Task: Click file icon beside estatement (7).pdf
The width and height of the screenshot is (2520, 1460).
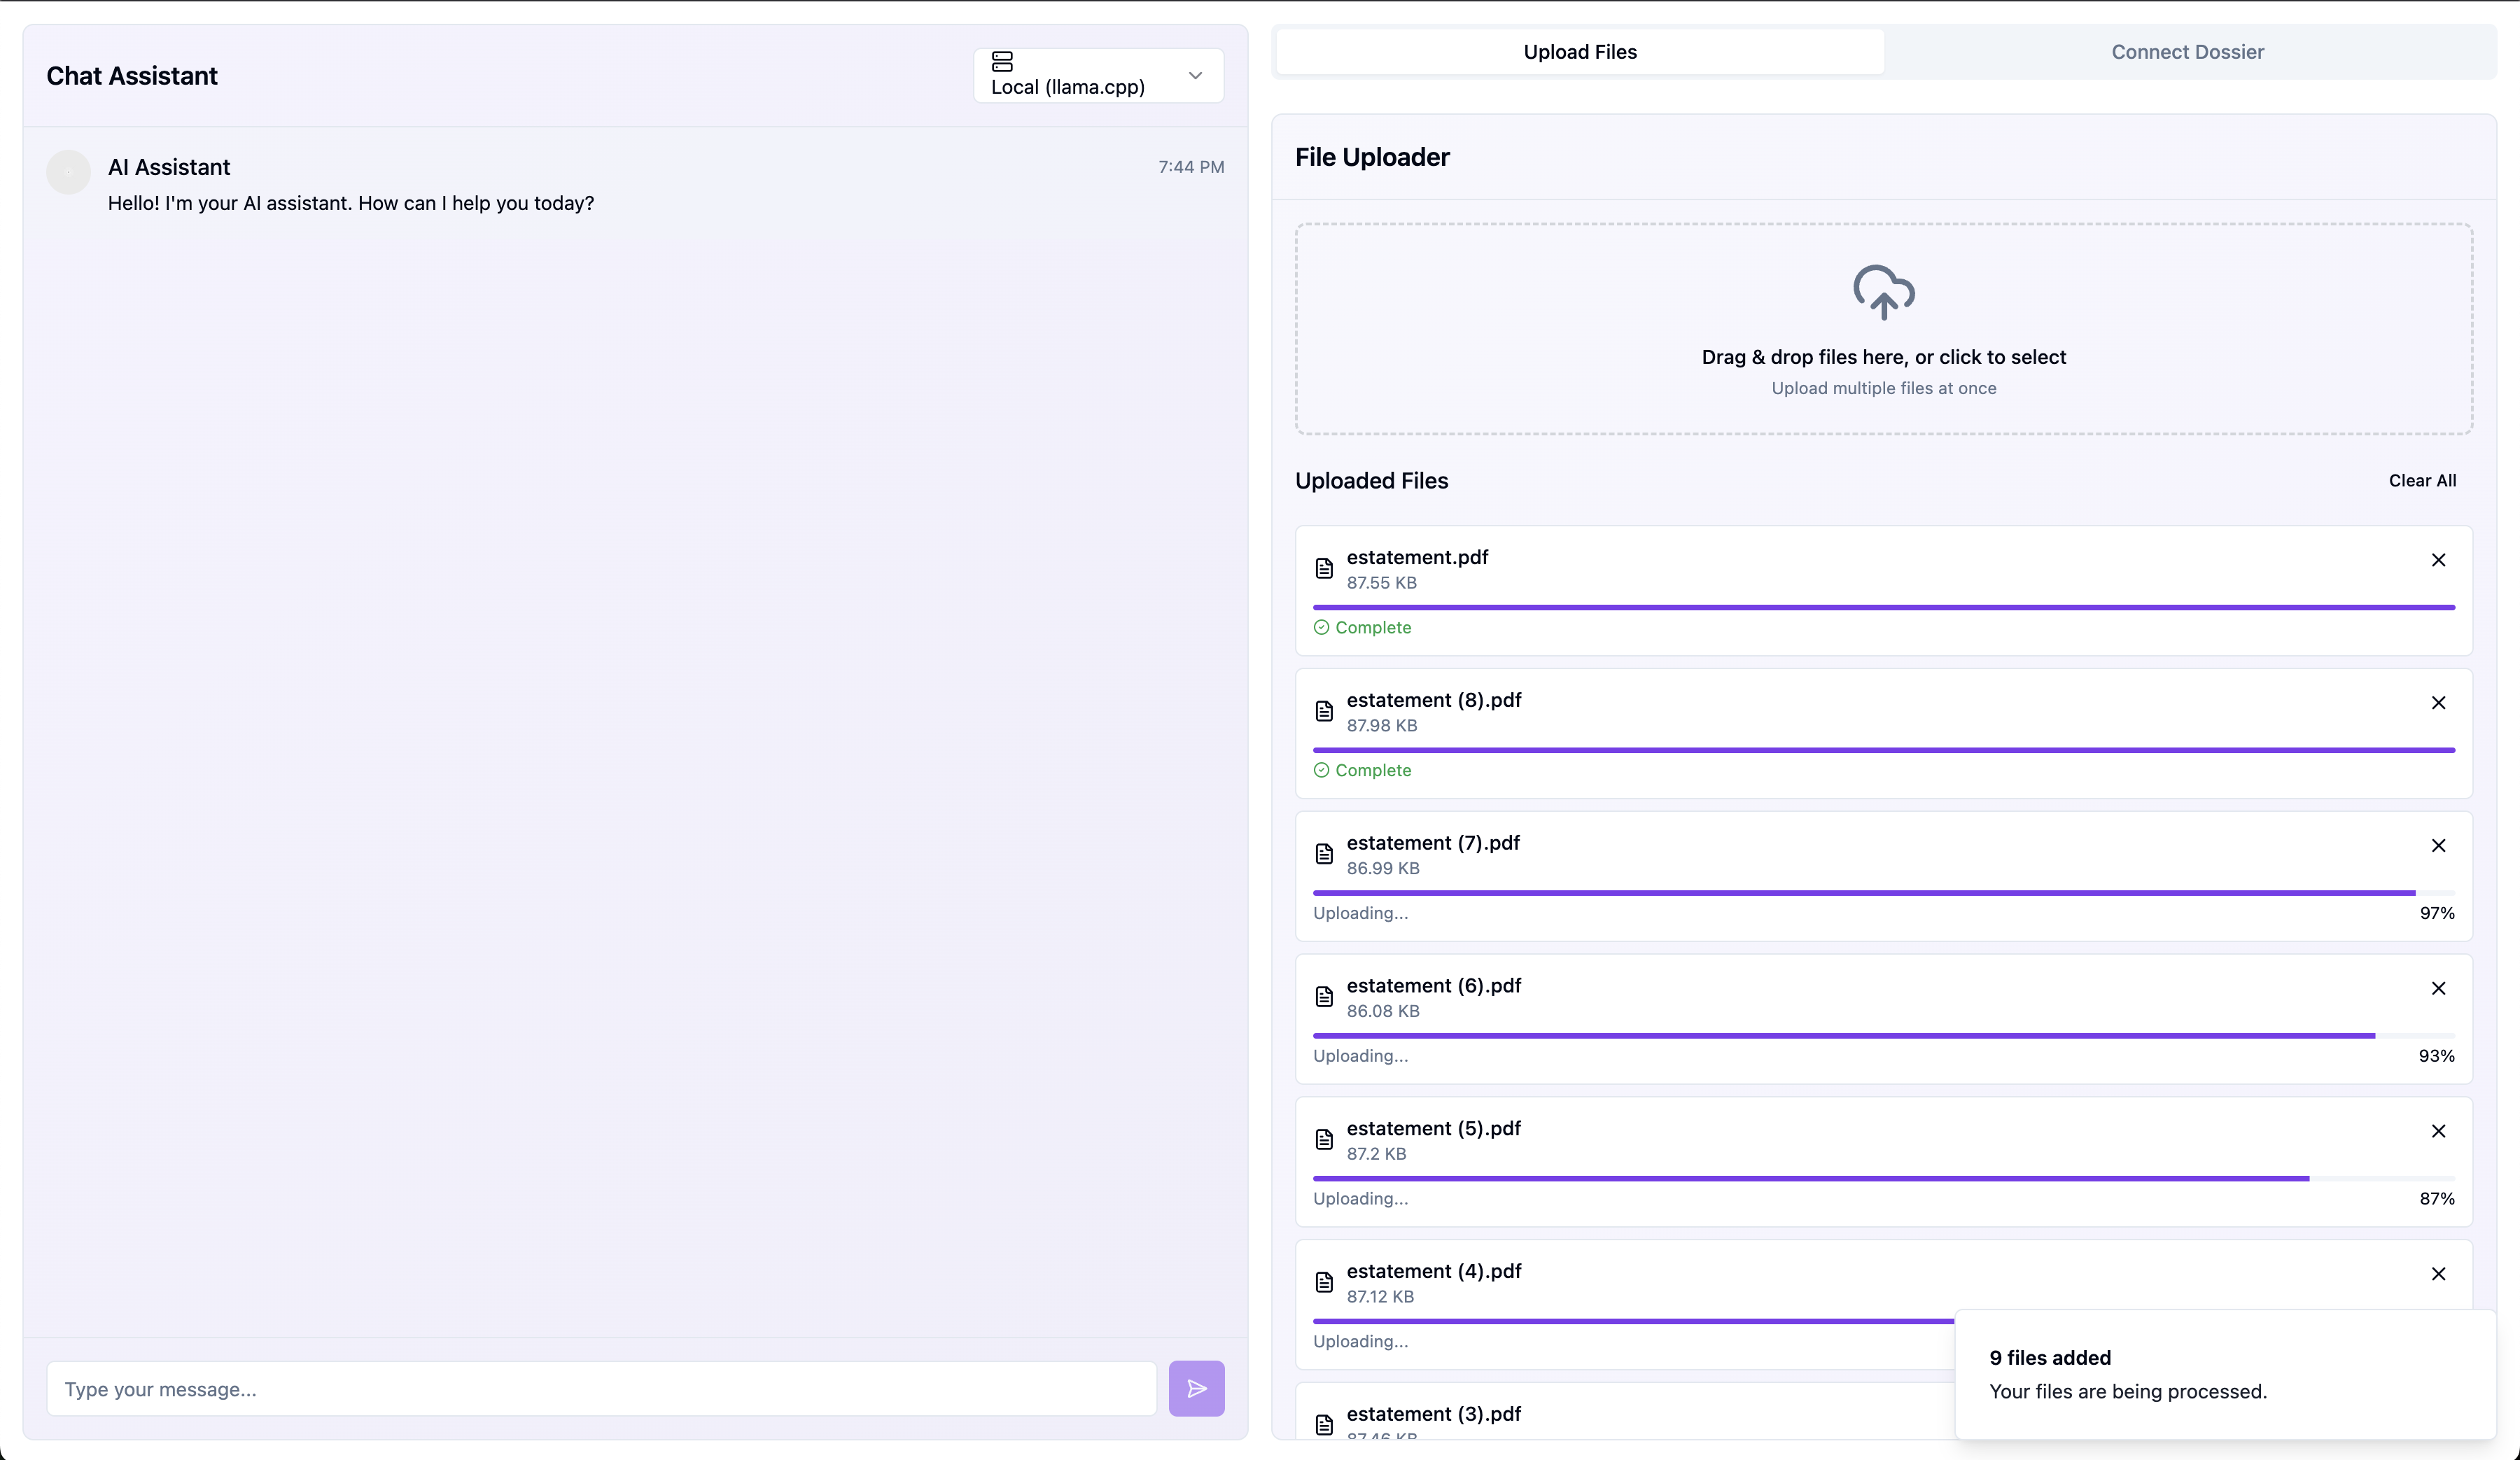Action: pyautogui.click(x=1324, y=855)
